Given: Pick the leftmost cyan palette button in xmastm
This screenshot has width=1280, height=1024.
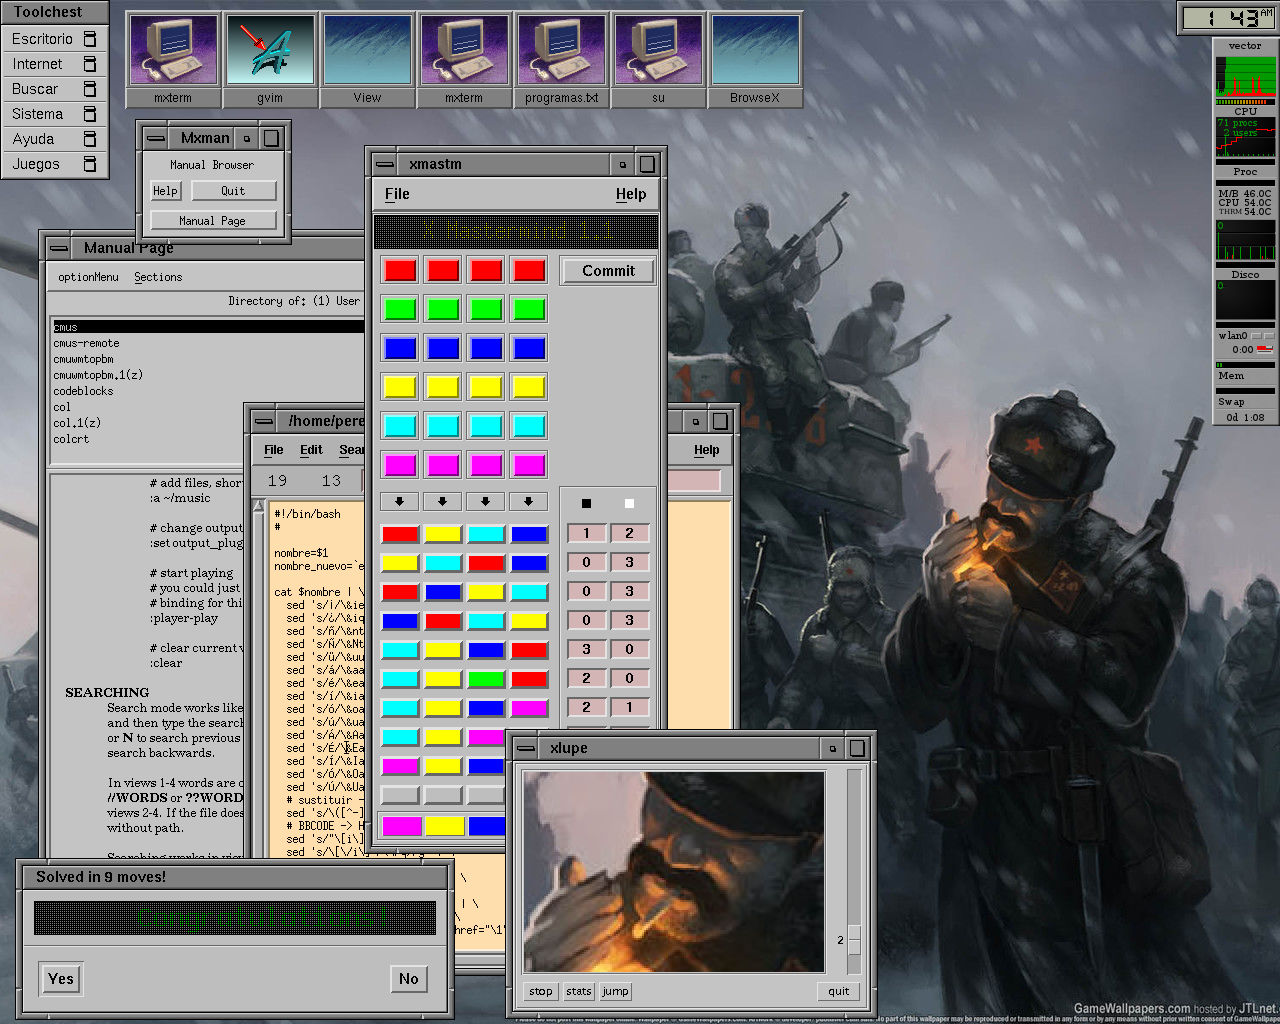Looking at the screenshot, I should 400,426.
